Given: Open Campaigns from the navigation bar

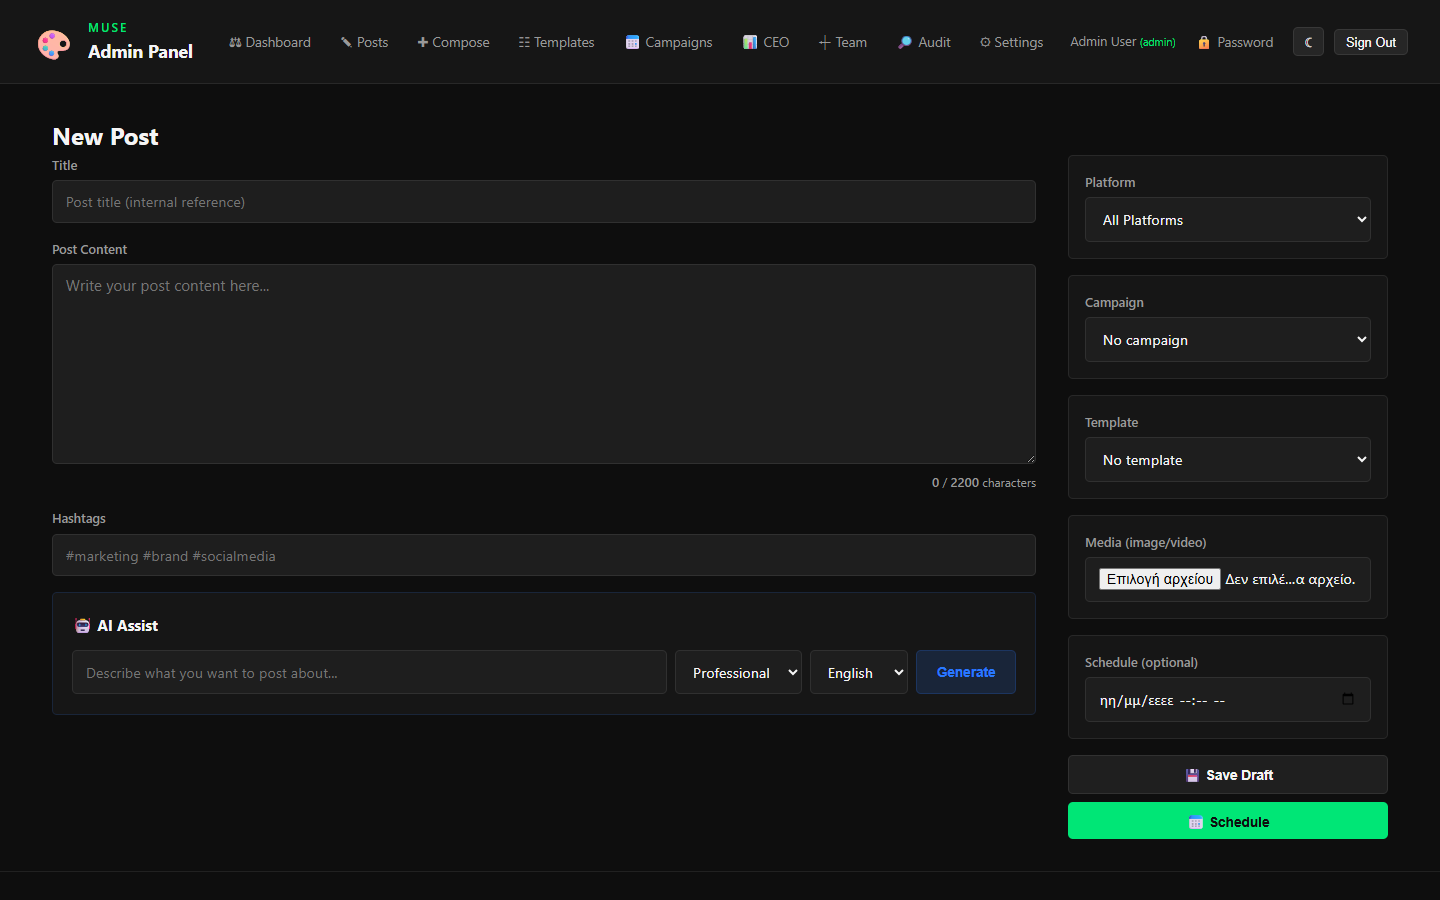Looking at the screenshot, I should (669, 42).
